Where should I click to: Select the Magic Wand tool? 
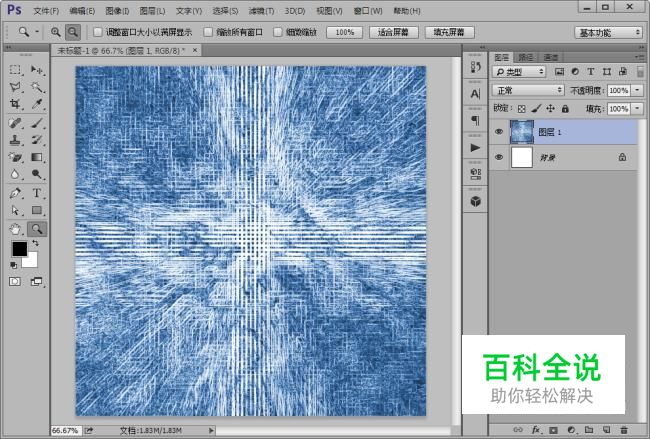(x=37, y=87)
